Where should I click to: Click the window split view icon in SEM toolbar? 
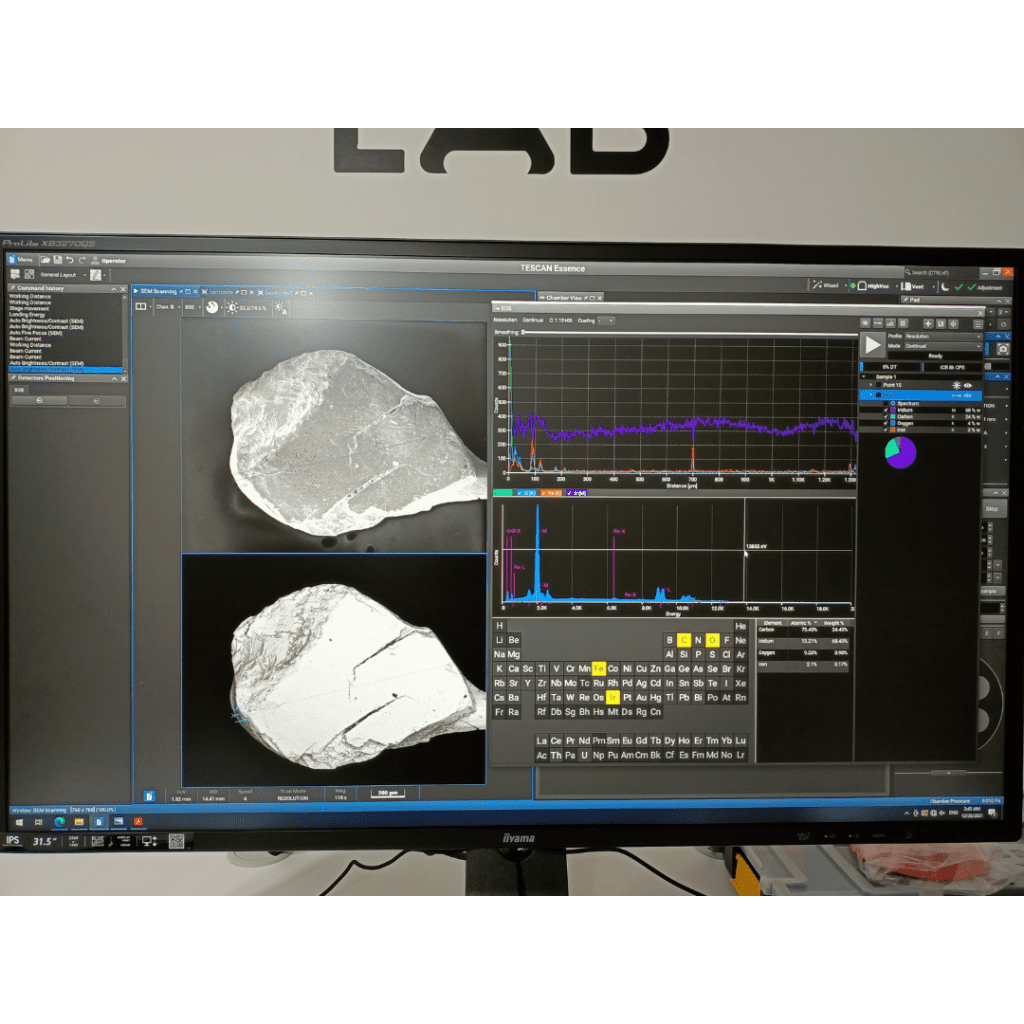tap(140, 307)
